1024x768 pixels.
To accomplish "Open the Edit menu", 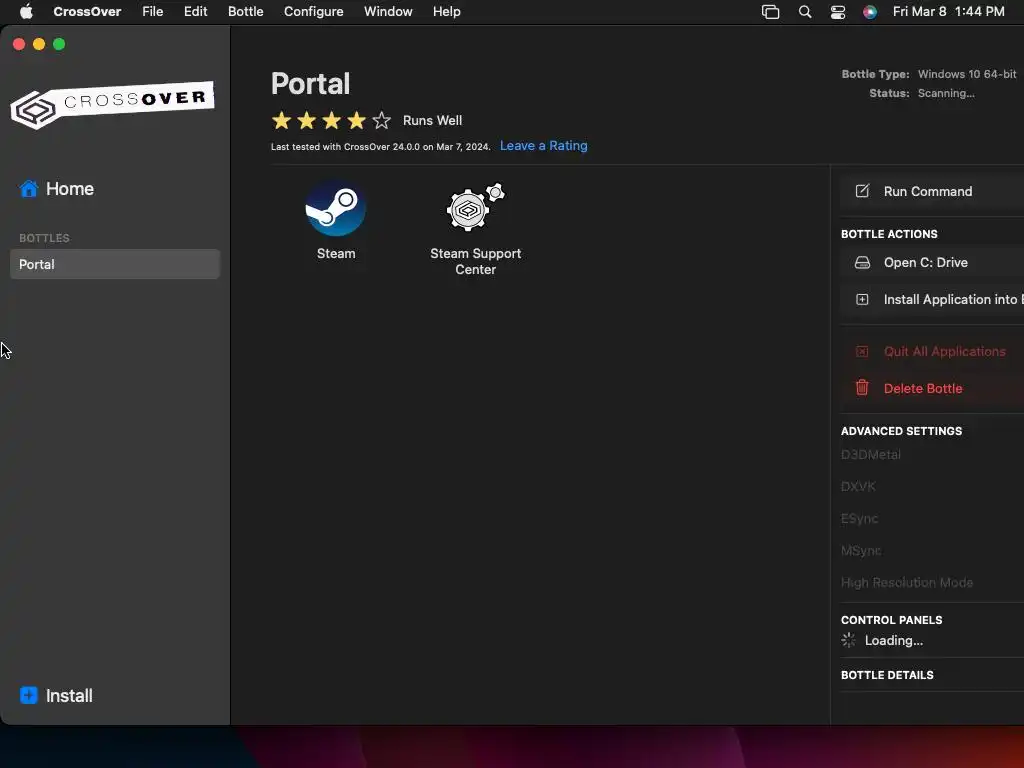I will pyautogui.click(x=195, y=12).
